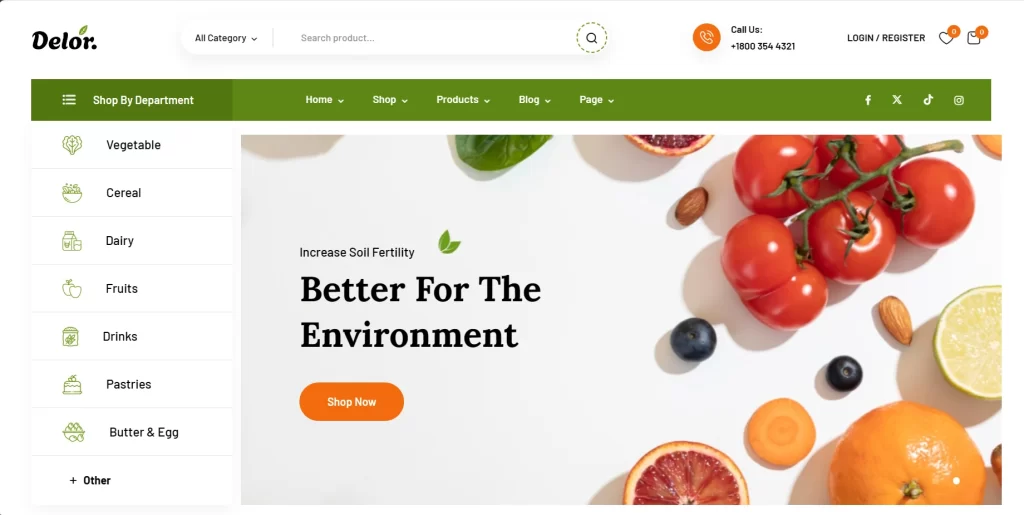
Task: Open the shopping cart icon
Action: tap(974, 38)
